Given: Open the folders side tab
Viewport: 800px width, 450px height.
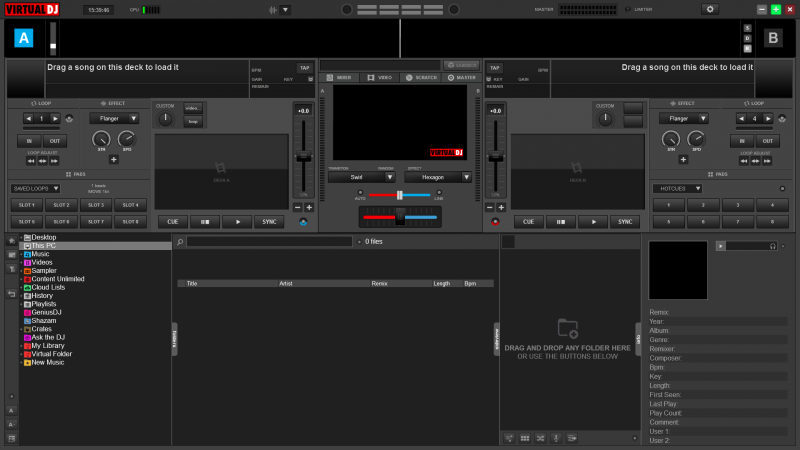Looking at the screenshot, I should click(174, 339).
